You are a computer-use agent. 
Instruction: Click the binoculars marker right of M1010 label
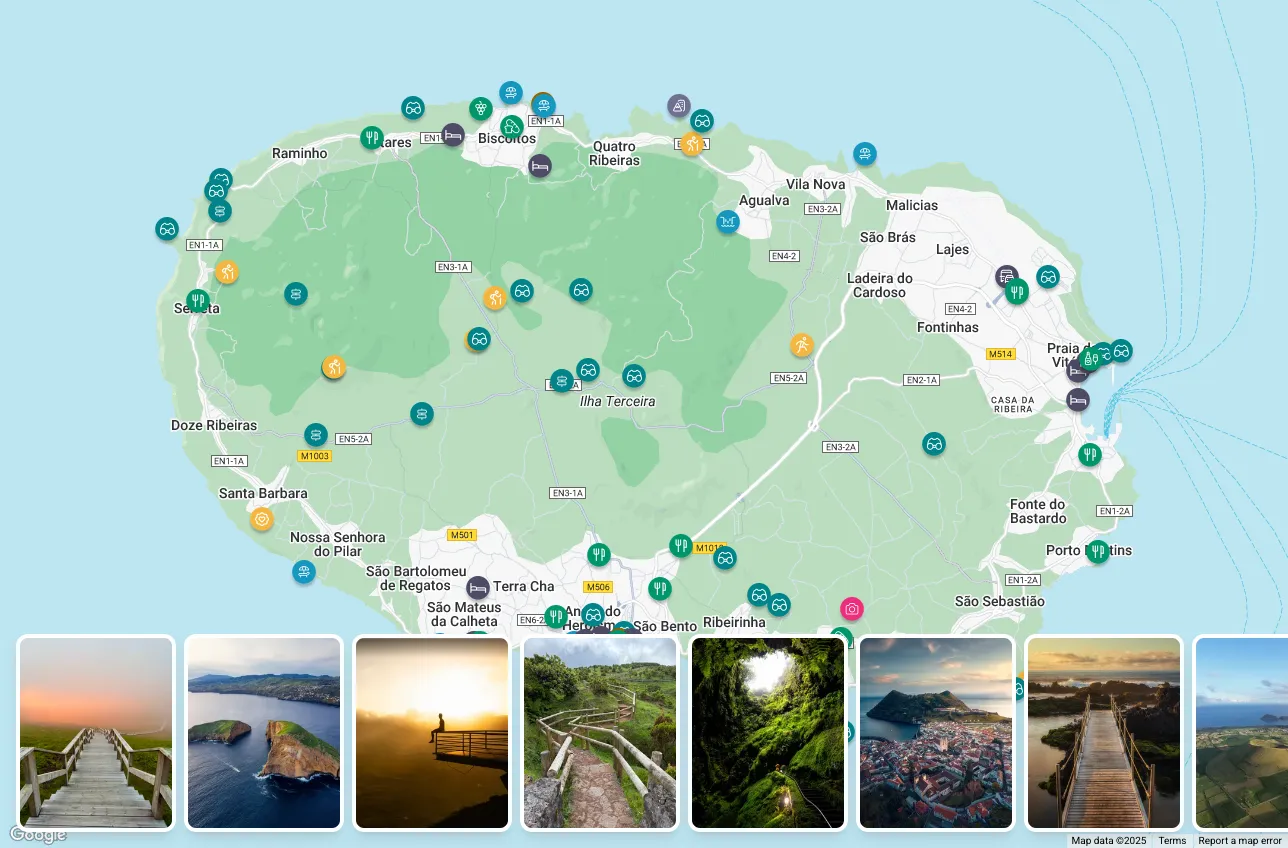click(725, 558)
